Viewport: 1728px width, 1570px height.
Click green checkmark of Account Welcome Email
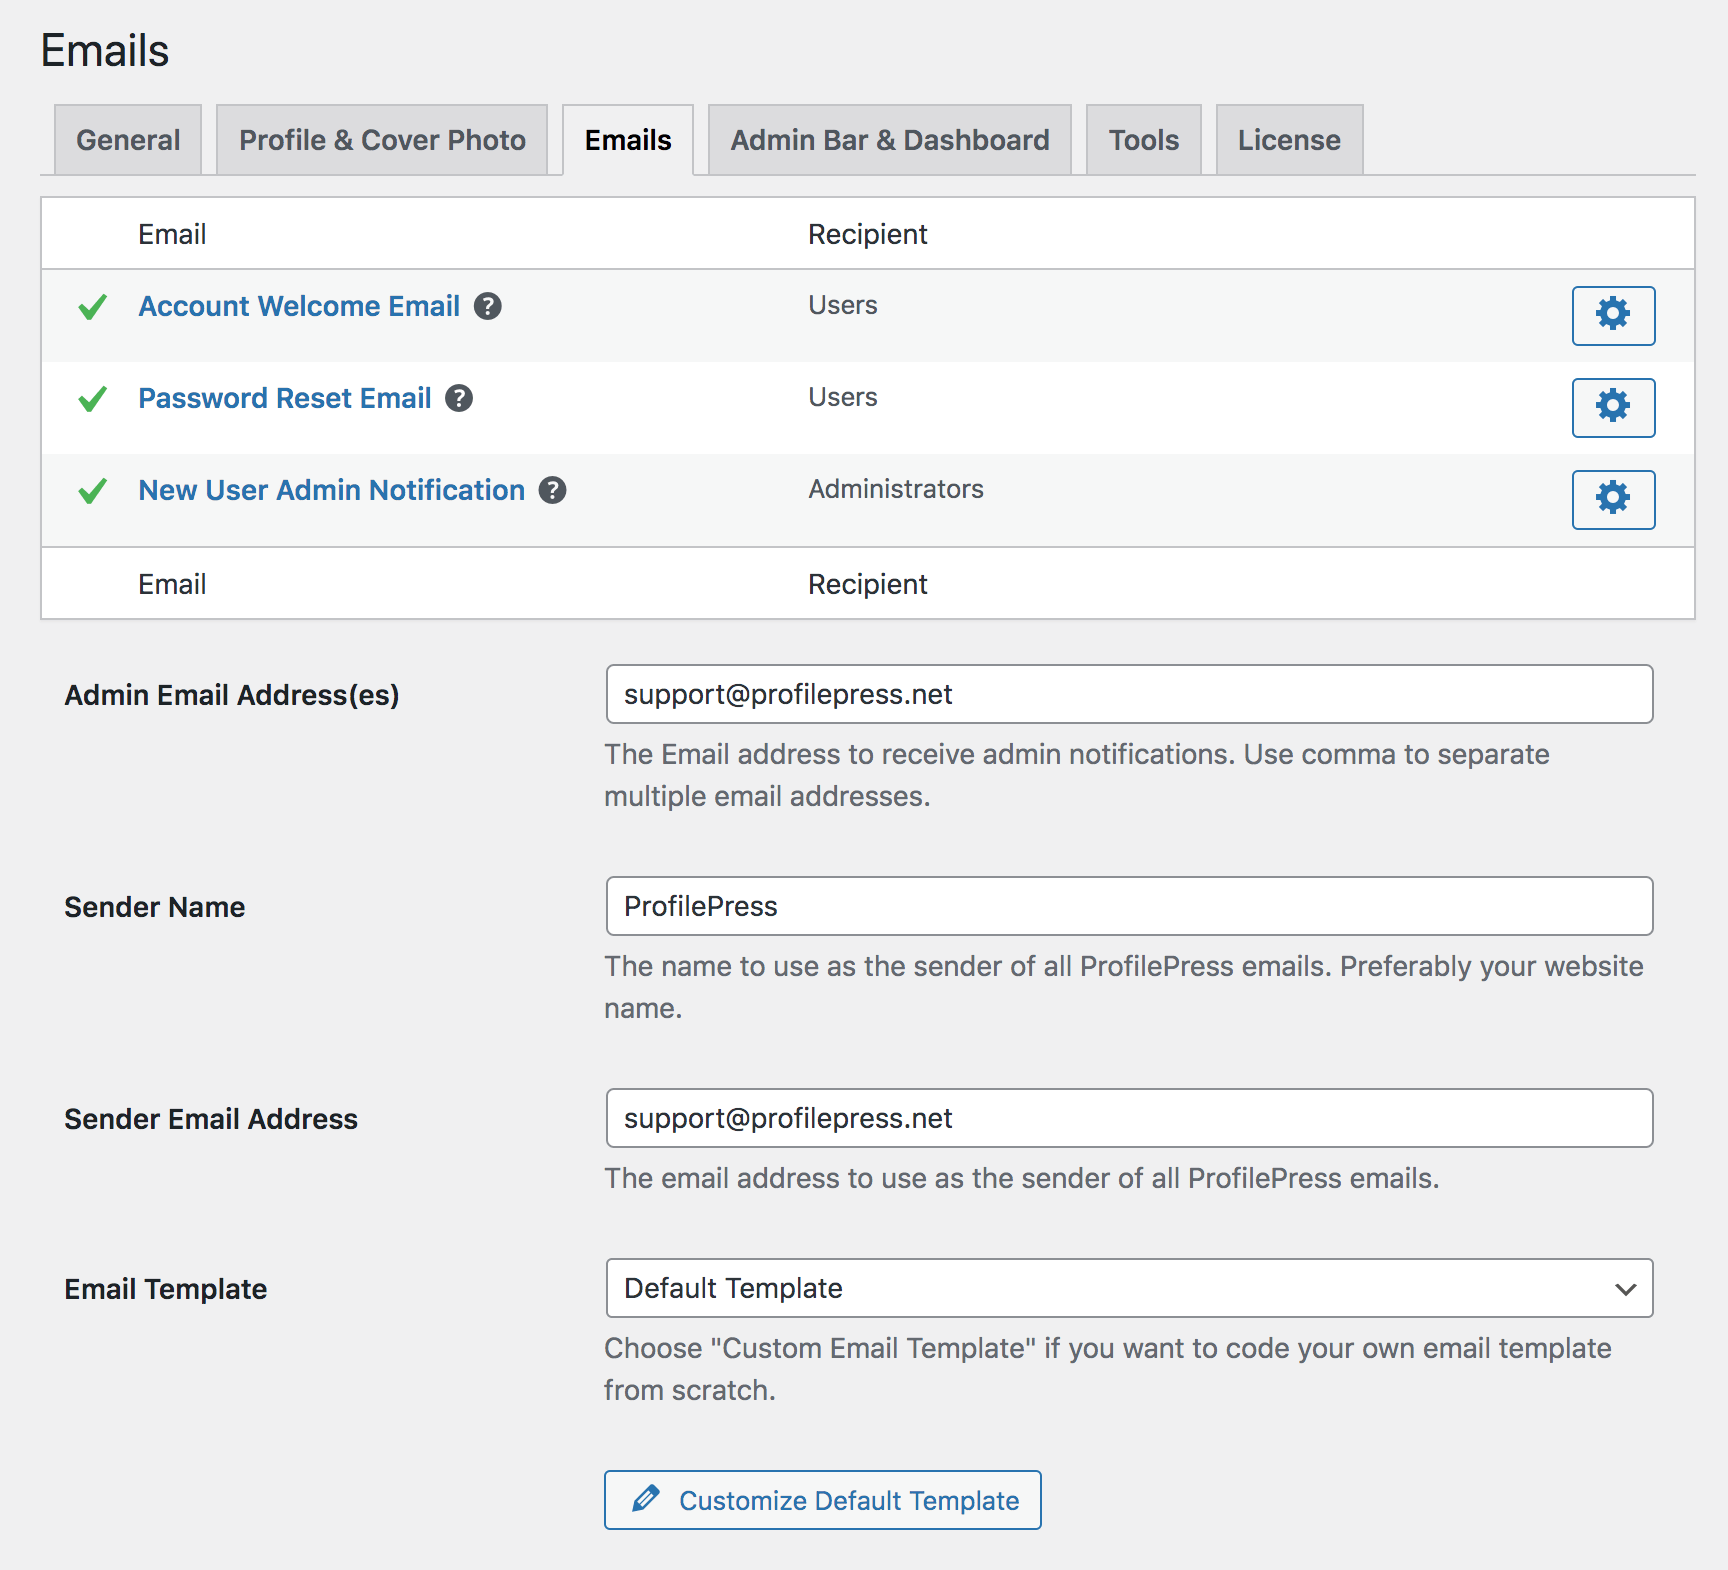coord(93,307)
